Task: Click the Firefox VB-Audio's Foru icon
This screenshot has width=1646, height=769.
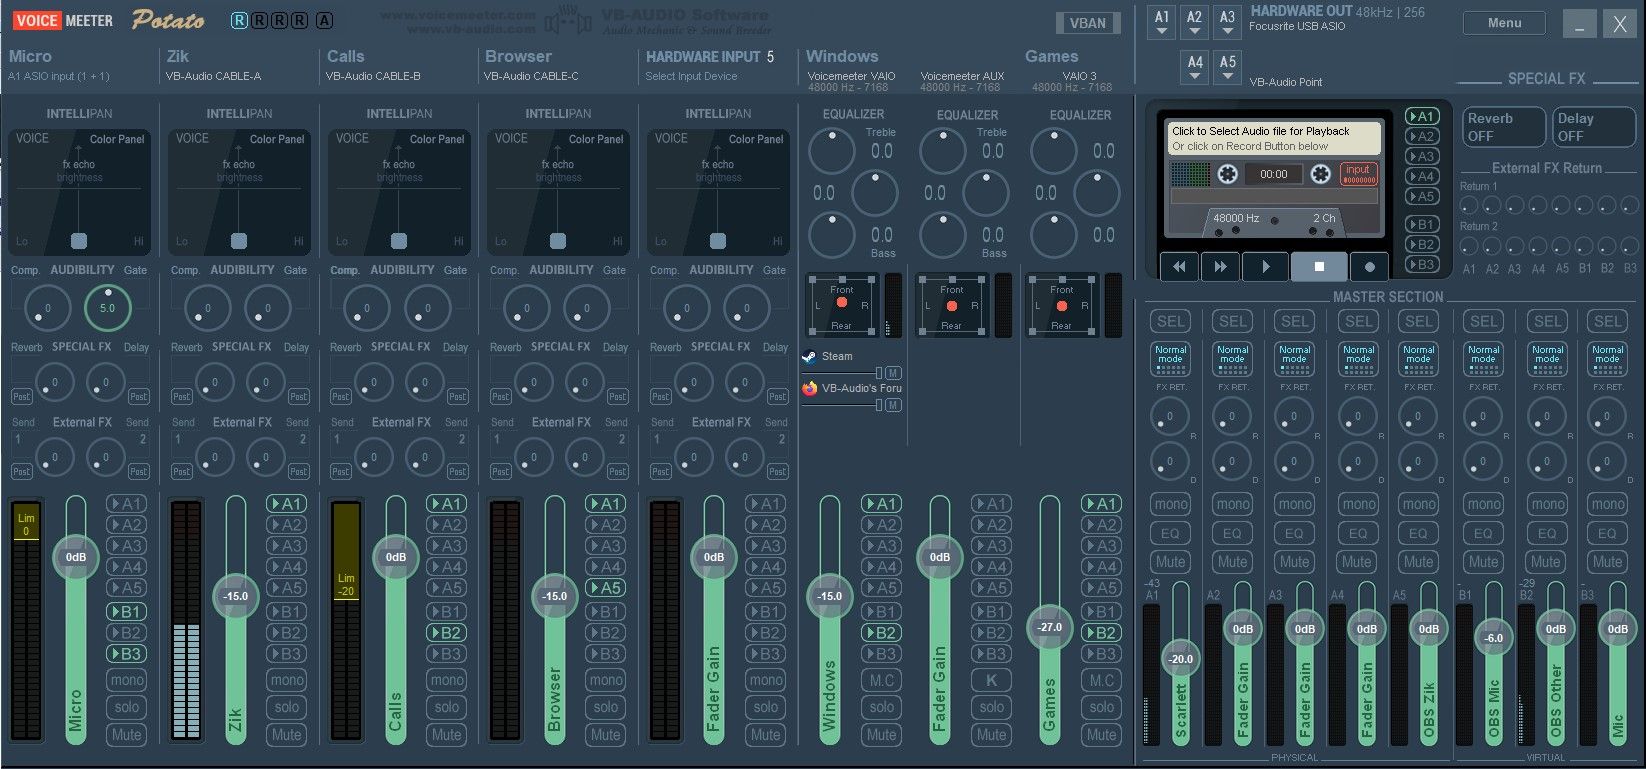Action: (809, 388)
